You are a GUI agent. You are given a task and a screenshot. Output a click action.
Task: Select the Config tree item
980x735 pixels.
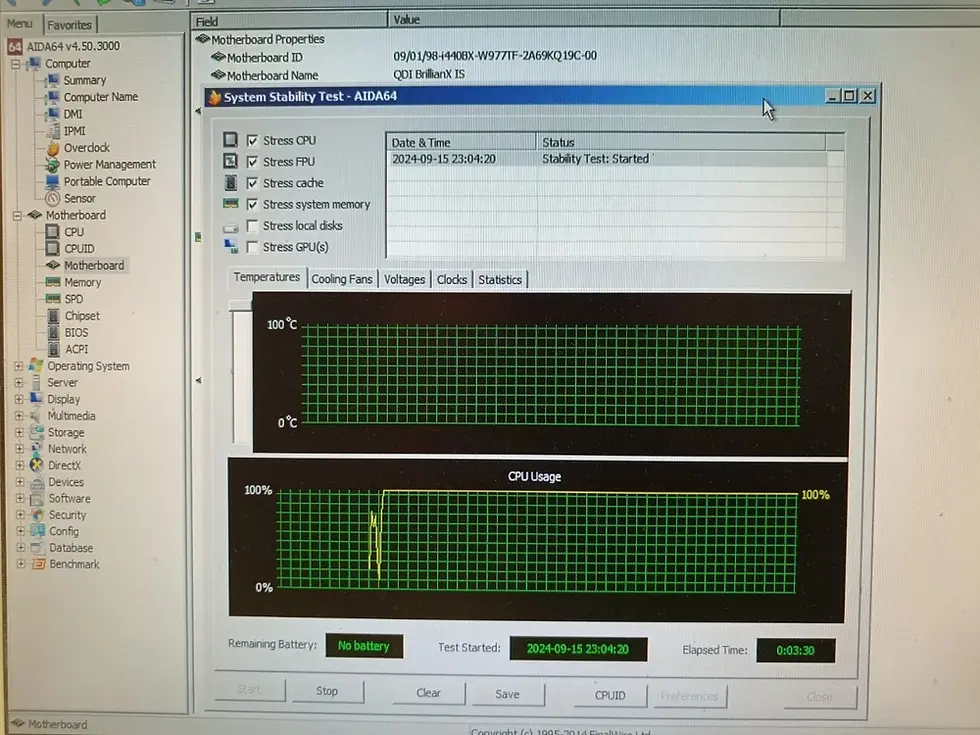pyautogui.click(x=64, y=531)
